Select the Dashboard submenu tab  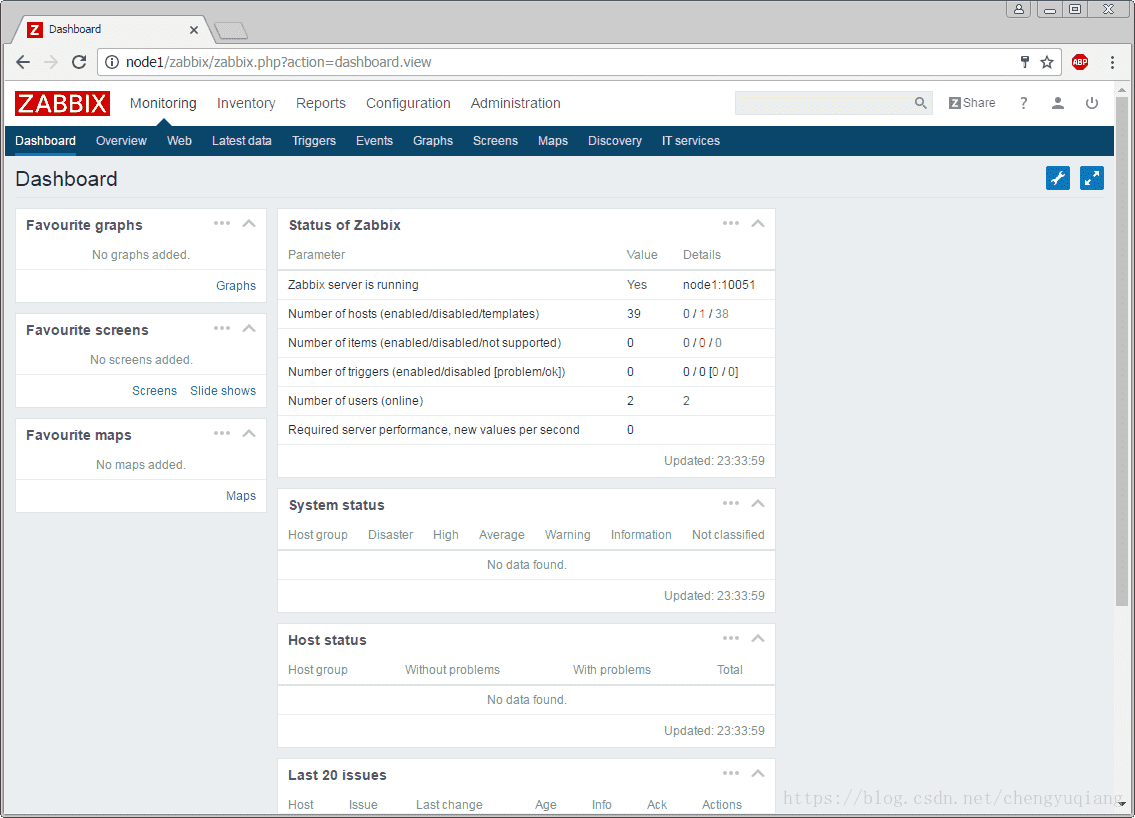(x=46, y=141)
